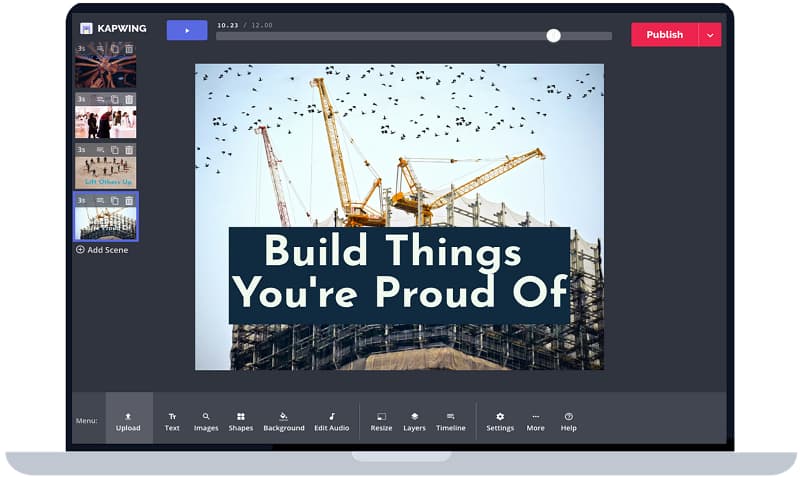Delete the selected crane scene
Viewport: 800px width, 477px height.
coord(129,200)
